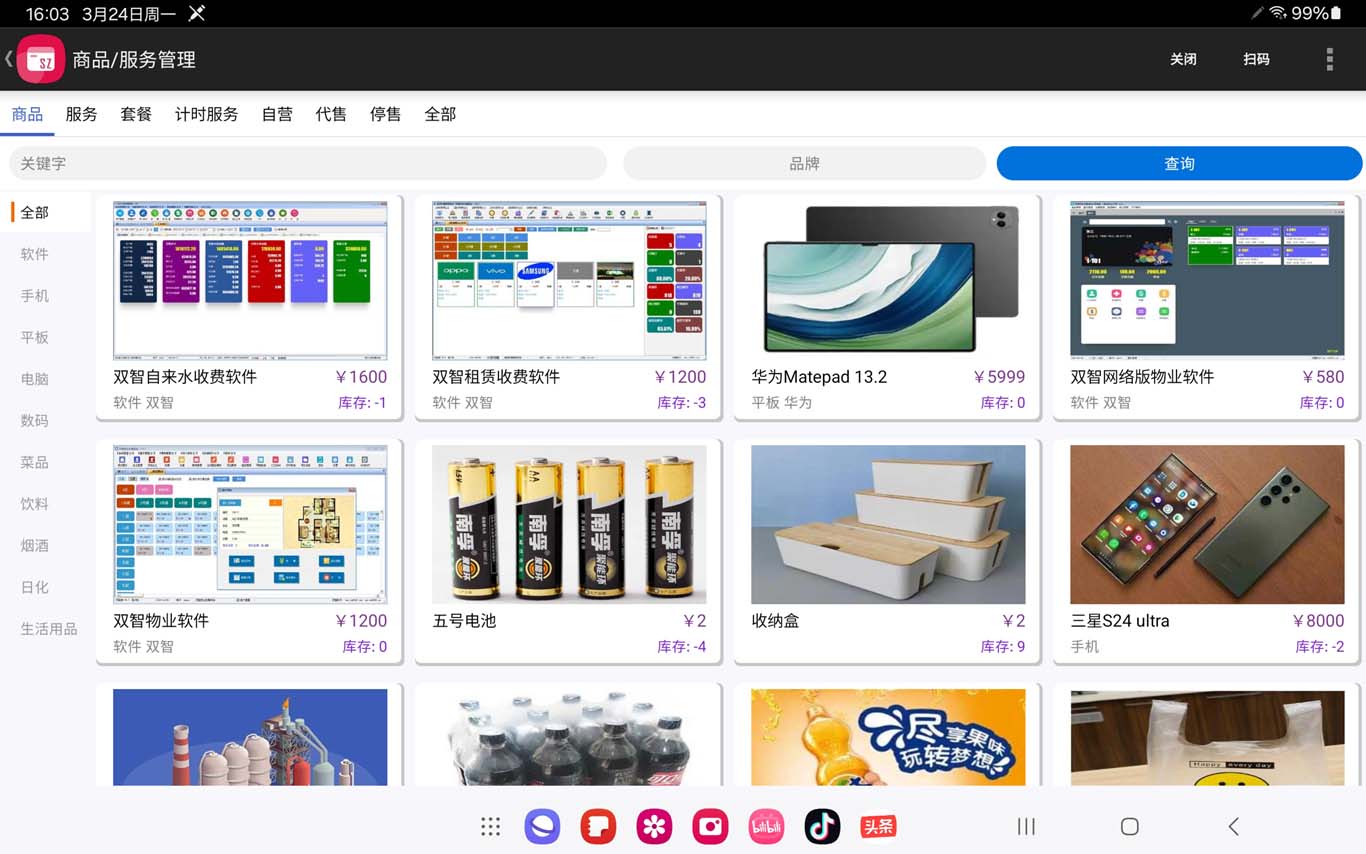1366x854 pixels.
Task: Select 手机 category in sidebar
Action: pyautogui.click(x=35, y=296)
